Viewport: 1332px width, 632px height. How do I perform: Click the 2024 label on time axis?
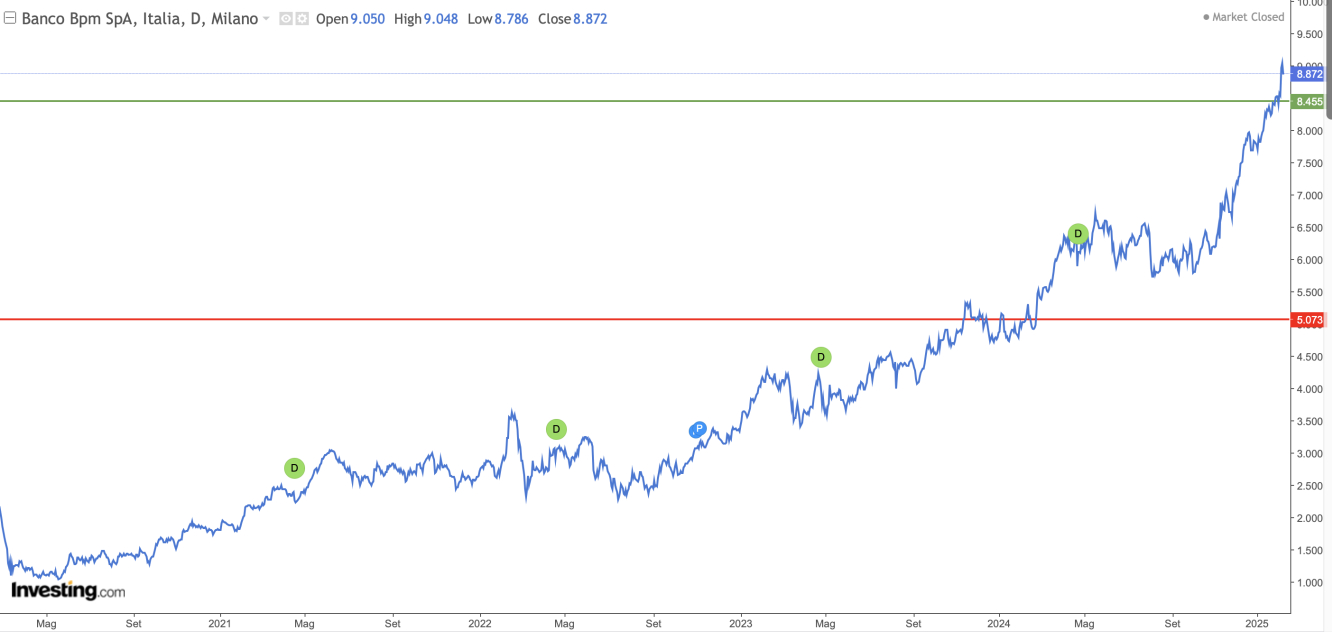point(998,623)
